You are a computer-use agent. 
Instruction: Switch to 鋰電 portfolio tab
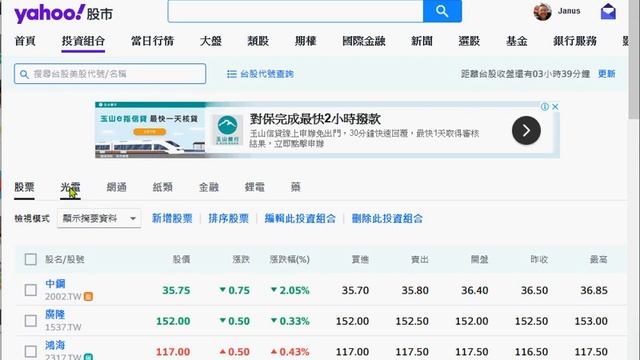[255, 187]
